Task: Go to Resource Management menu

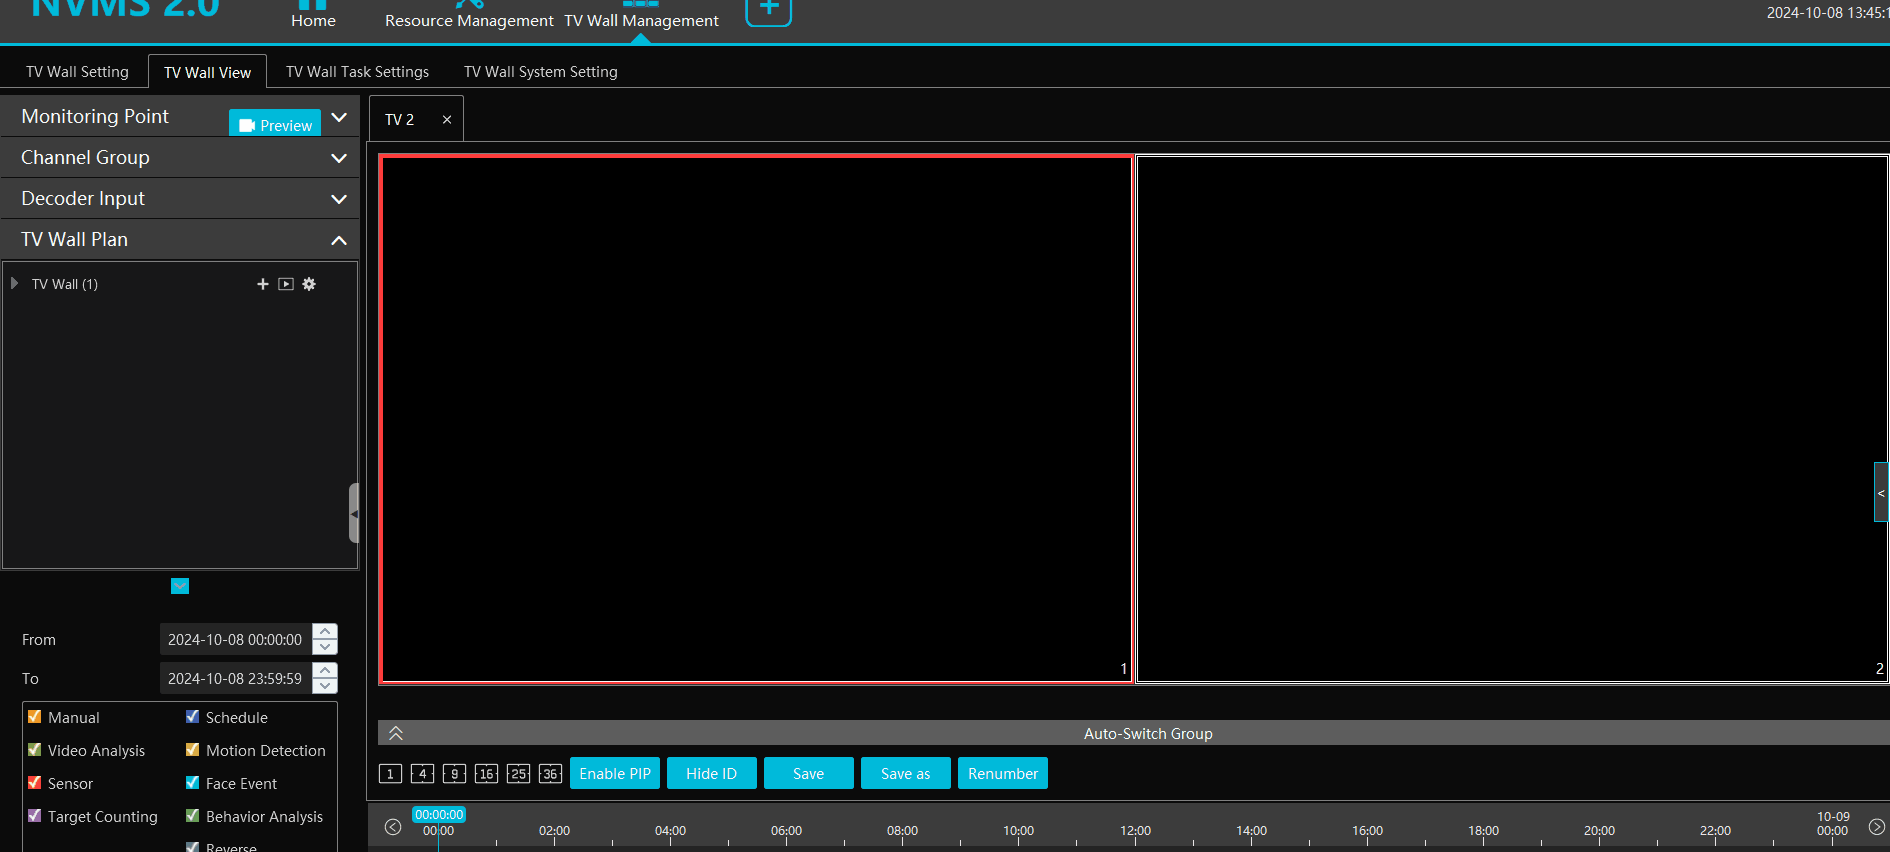Action: [x=469, y=20]
